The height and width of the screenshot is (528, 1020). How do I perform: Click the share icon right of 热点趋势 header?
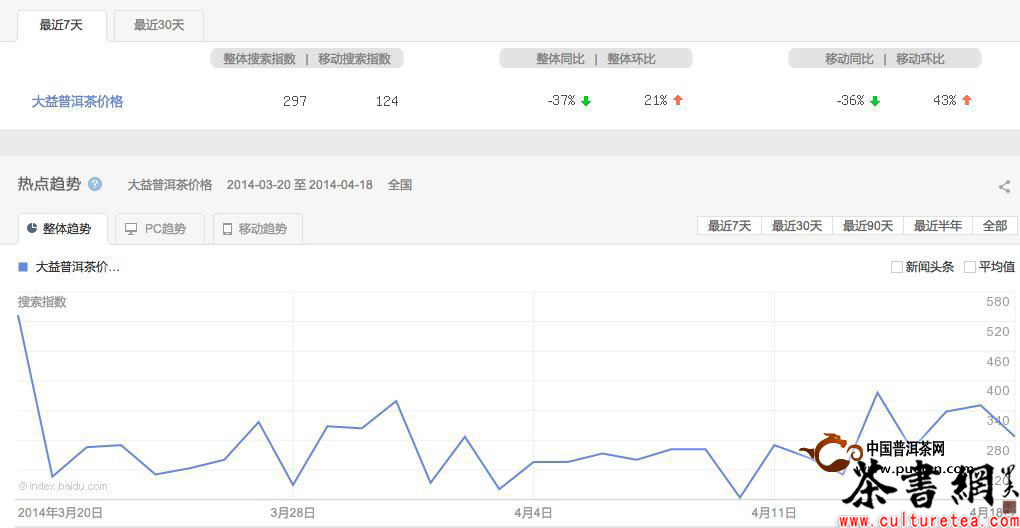pyautogui.click(x=1004, y=186)
